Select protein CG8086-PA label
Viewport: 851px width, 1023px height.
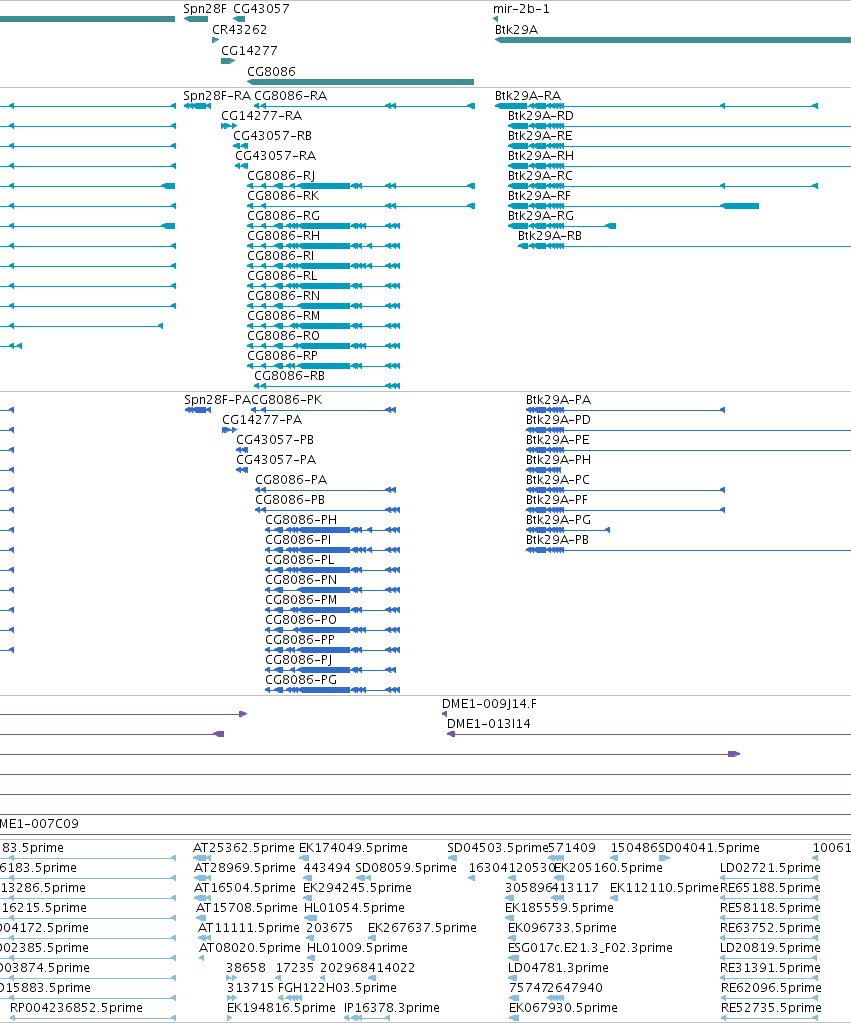click(291, 480)
